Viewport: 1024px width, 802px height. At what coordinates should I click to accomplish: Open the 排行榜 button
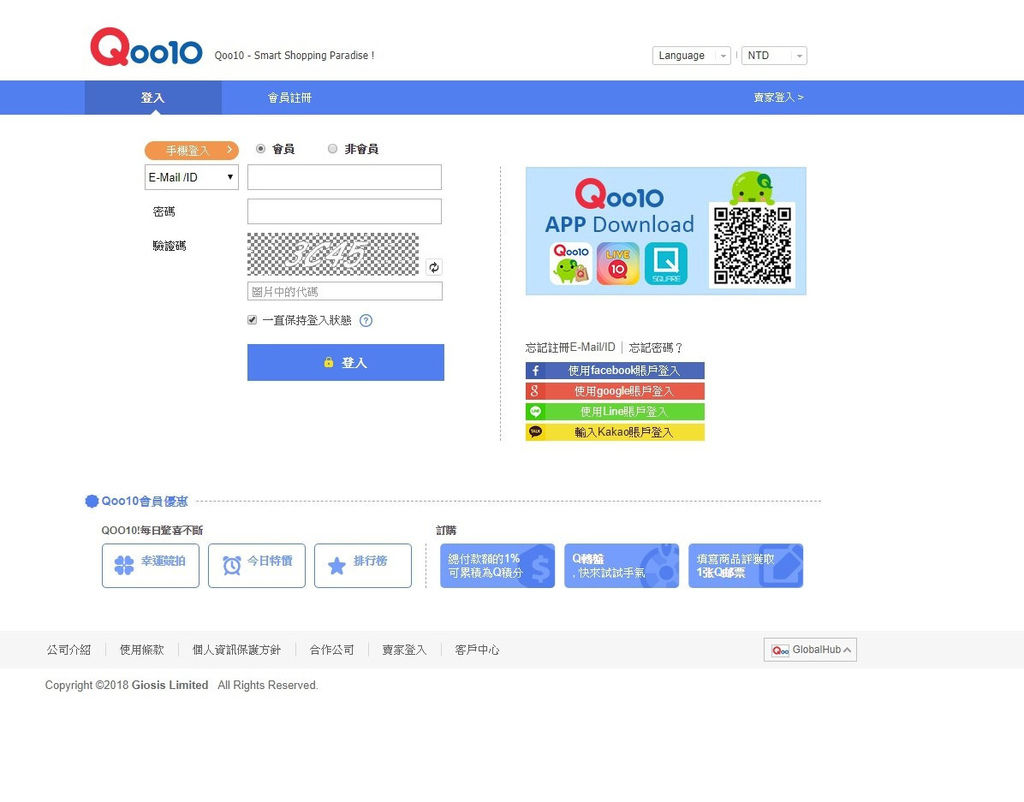[363, 566]
